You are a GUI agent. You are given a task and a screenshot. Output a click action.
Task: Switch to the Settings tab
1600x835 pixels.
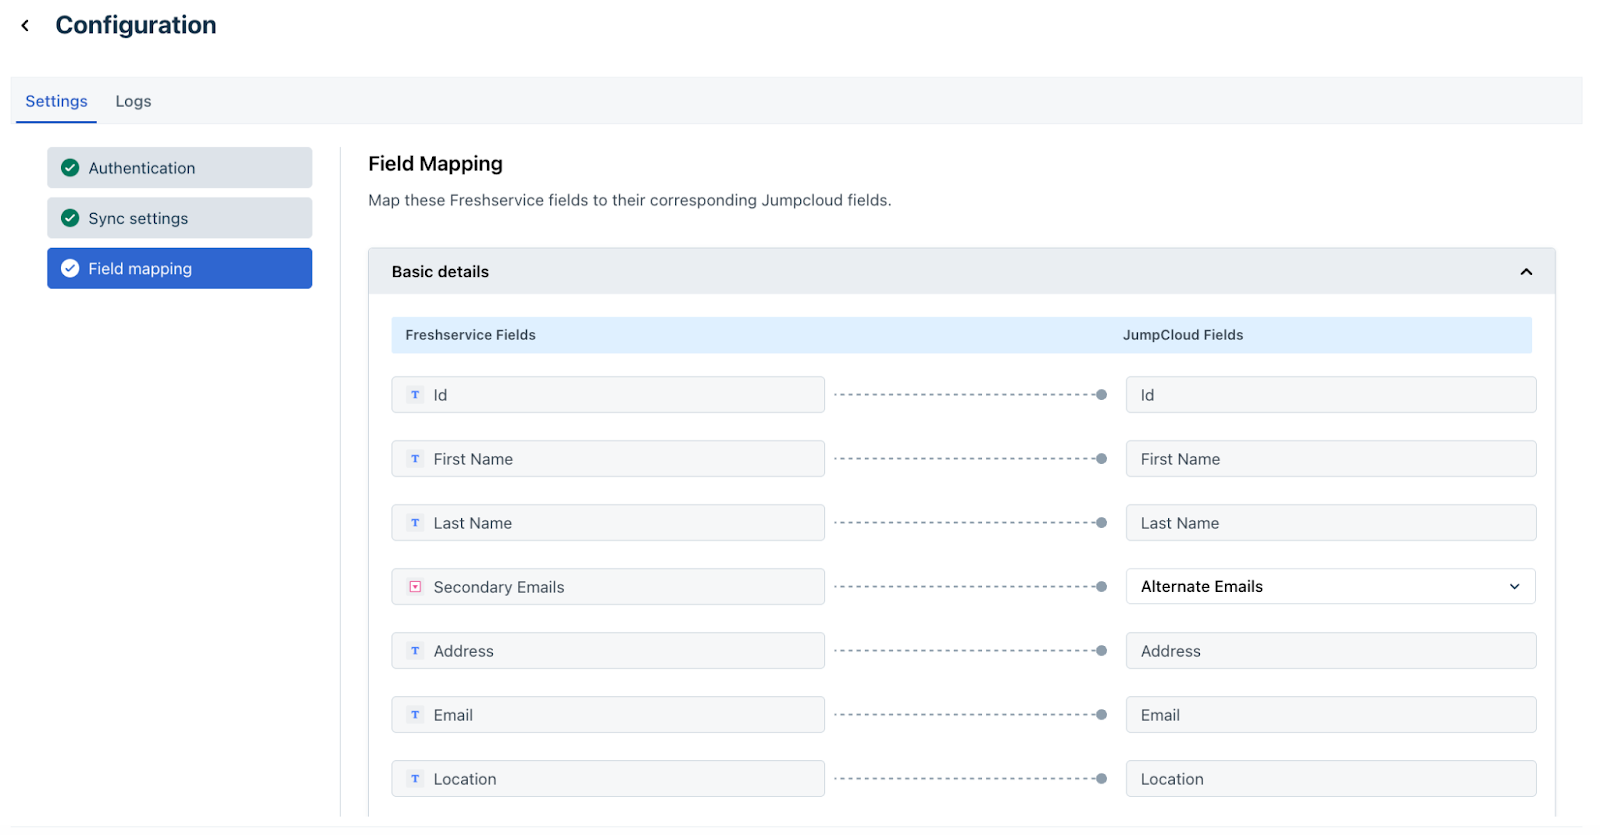(56, 101)
